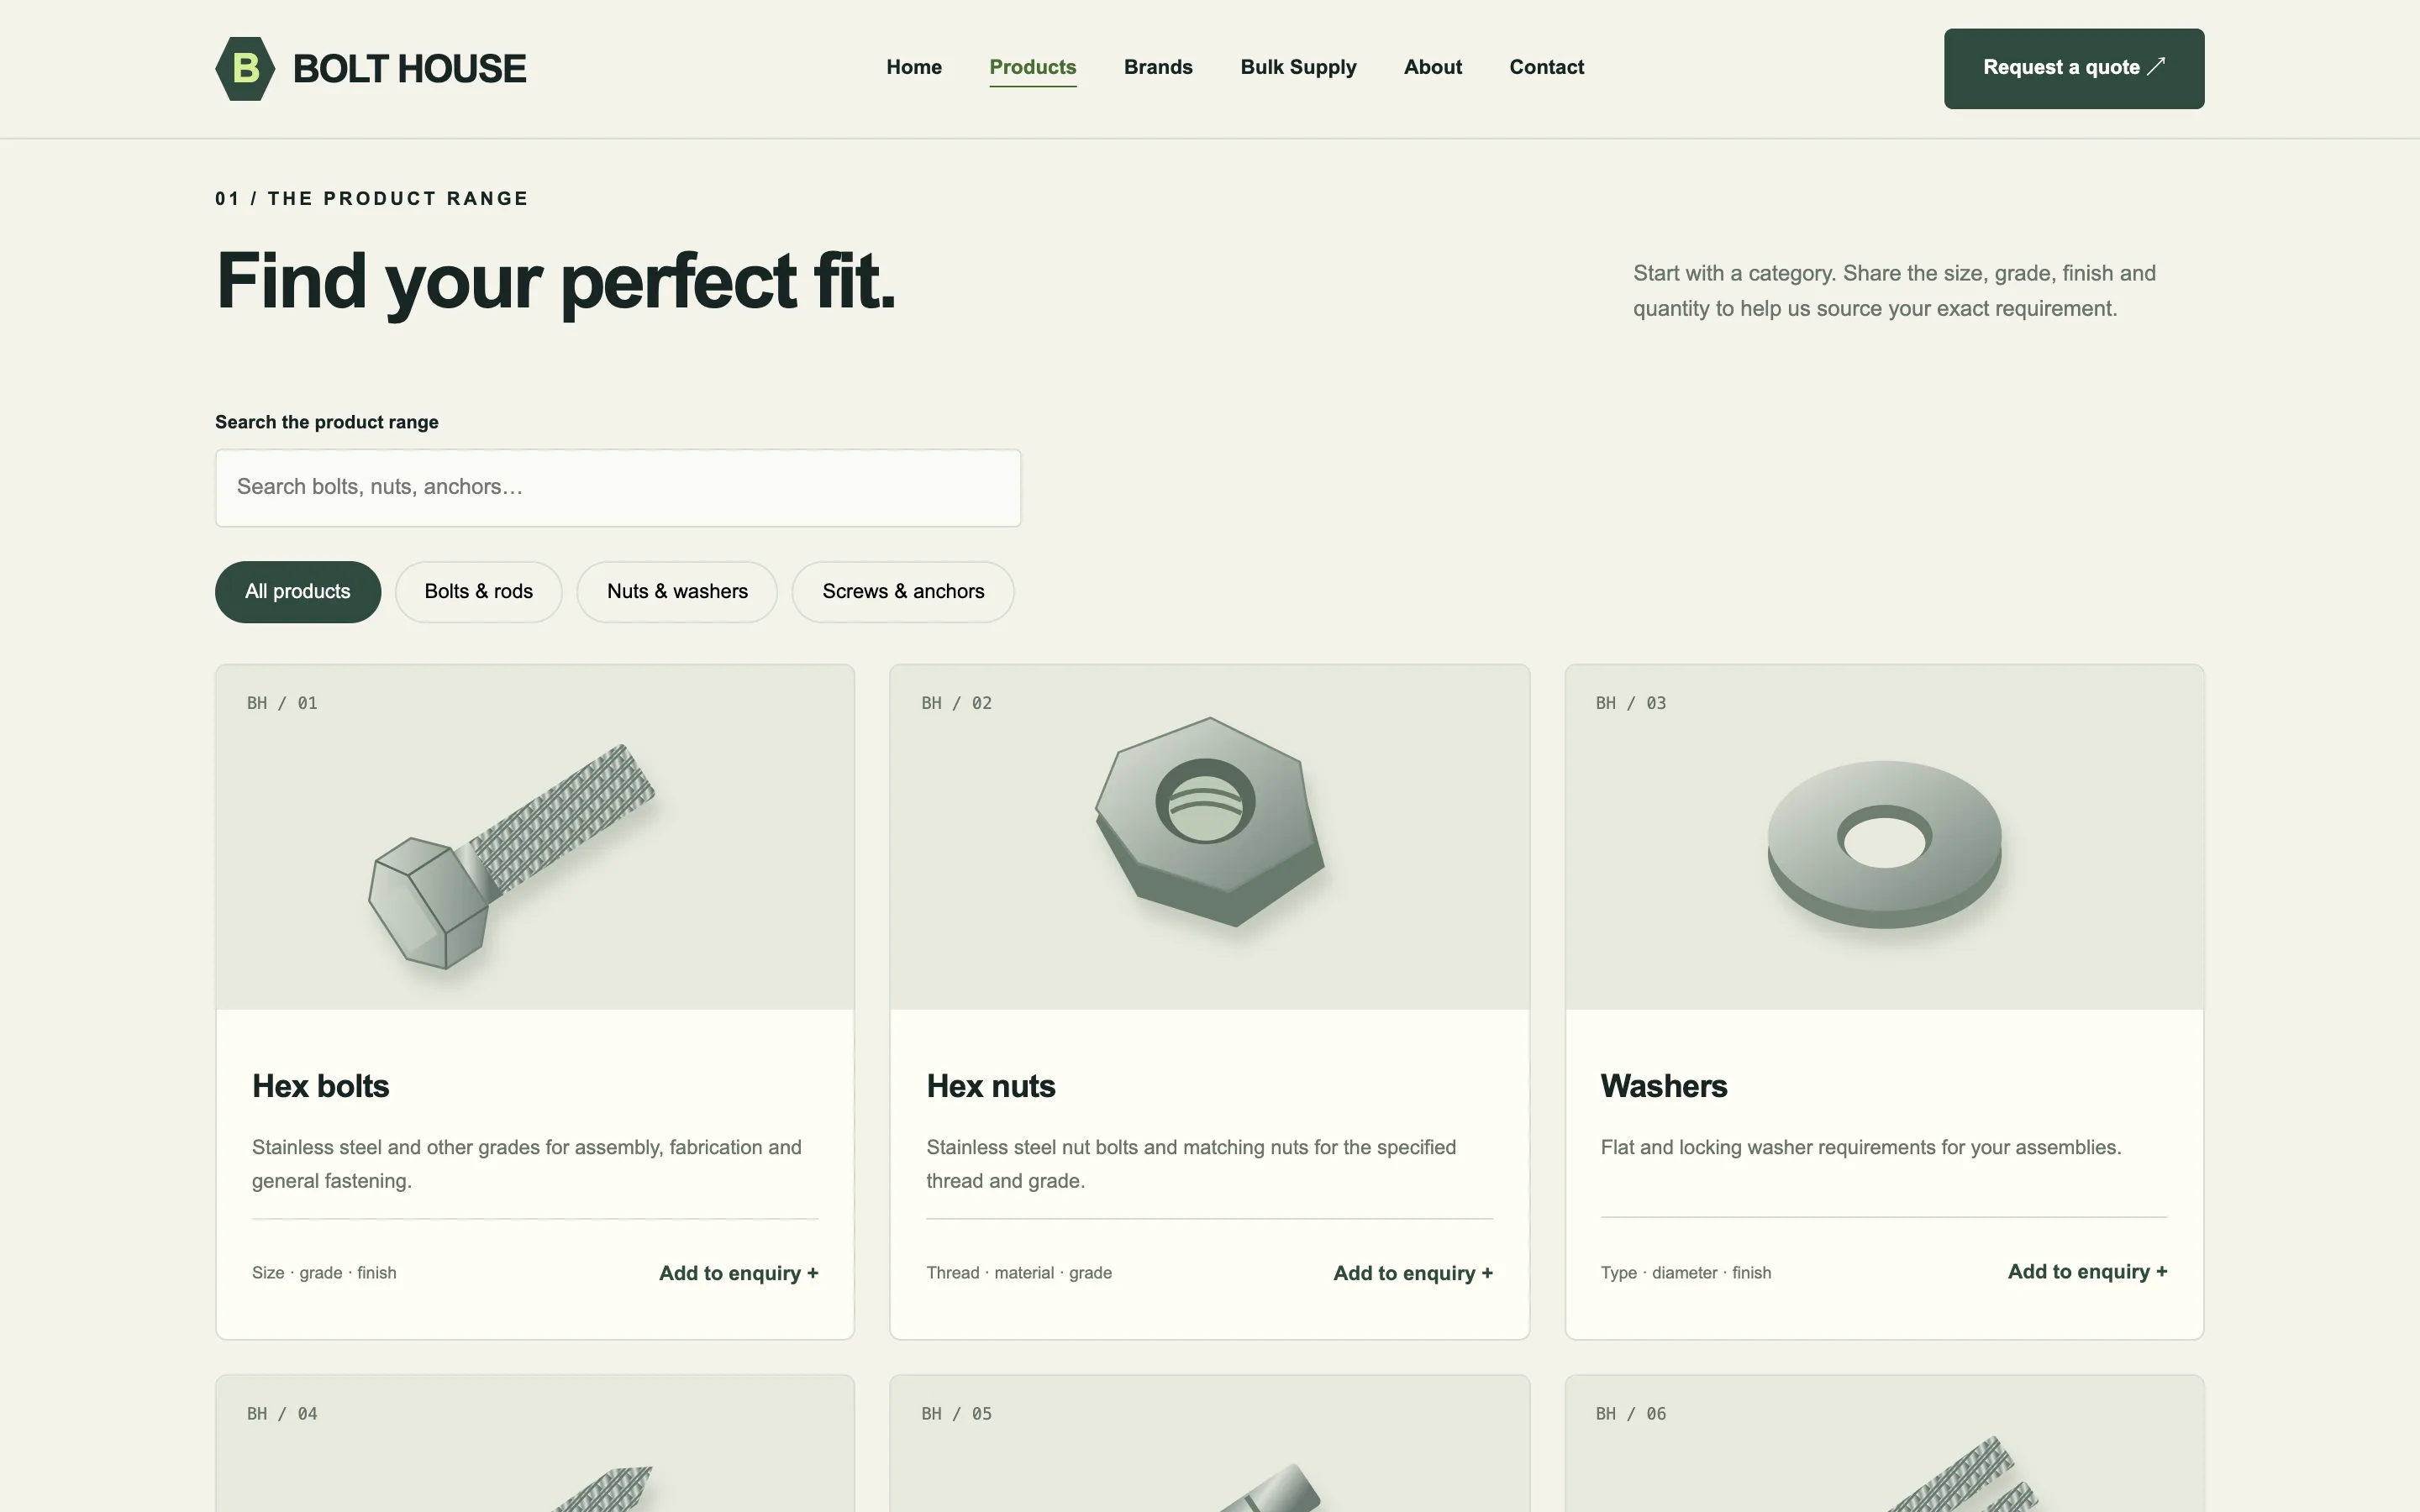
Task: Add Washers to enquiry
Action: (x=2087, y=1271)
